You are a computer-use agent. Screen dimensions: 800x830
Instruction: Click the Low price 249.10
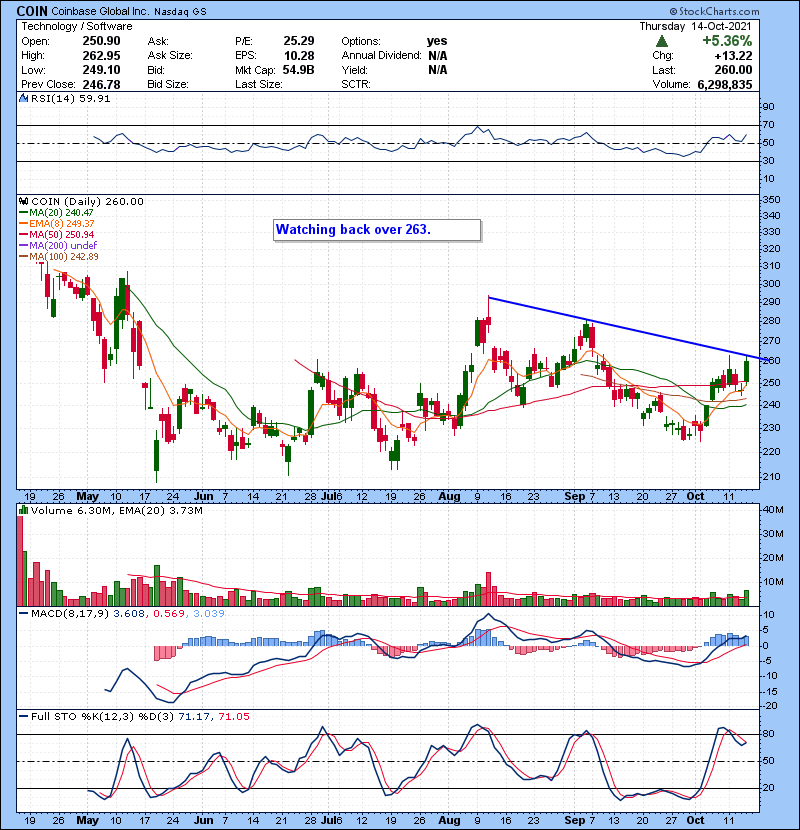[x=101, y=70]
